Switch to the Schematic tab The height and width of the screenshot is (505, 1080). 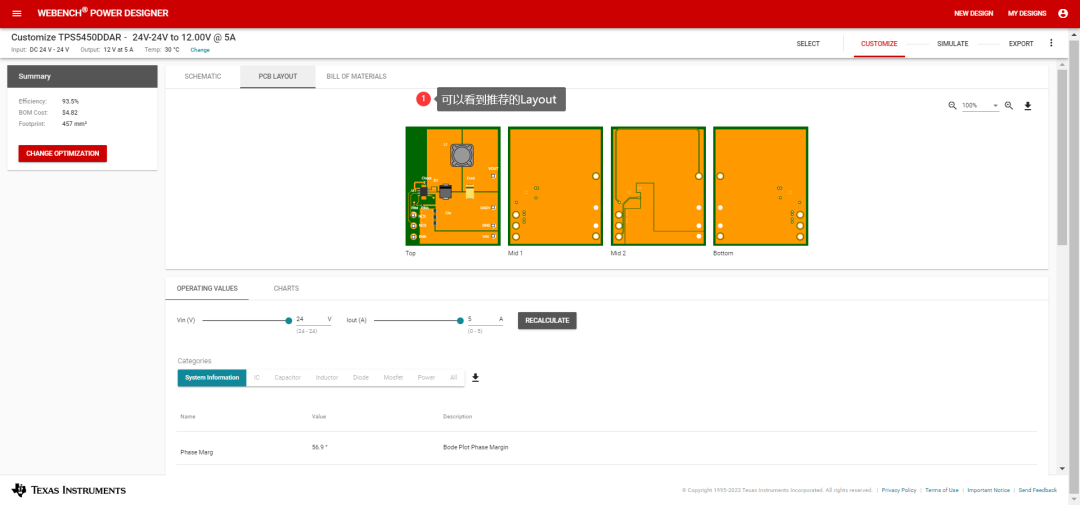[202, 76]
